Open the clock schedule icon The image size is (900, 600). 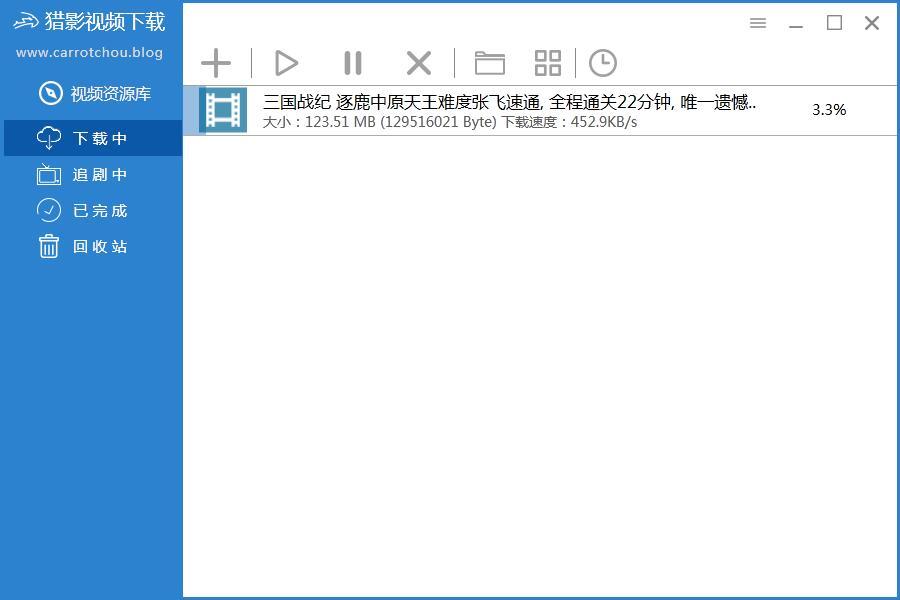click(603, 63)
